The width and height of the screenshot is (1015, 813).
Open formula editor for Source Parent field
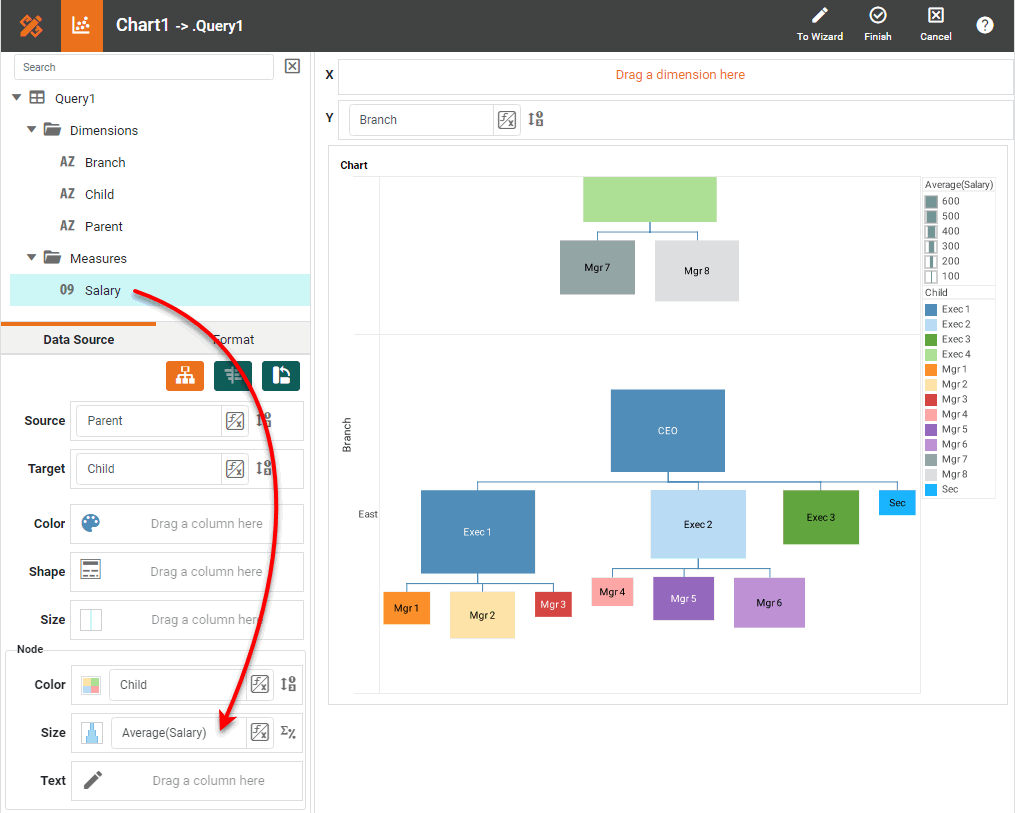pos(235,421)
